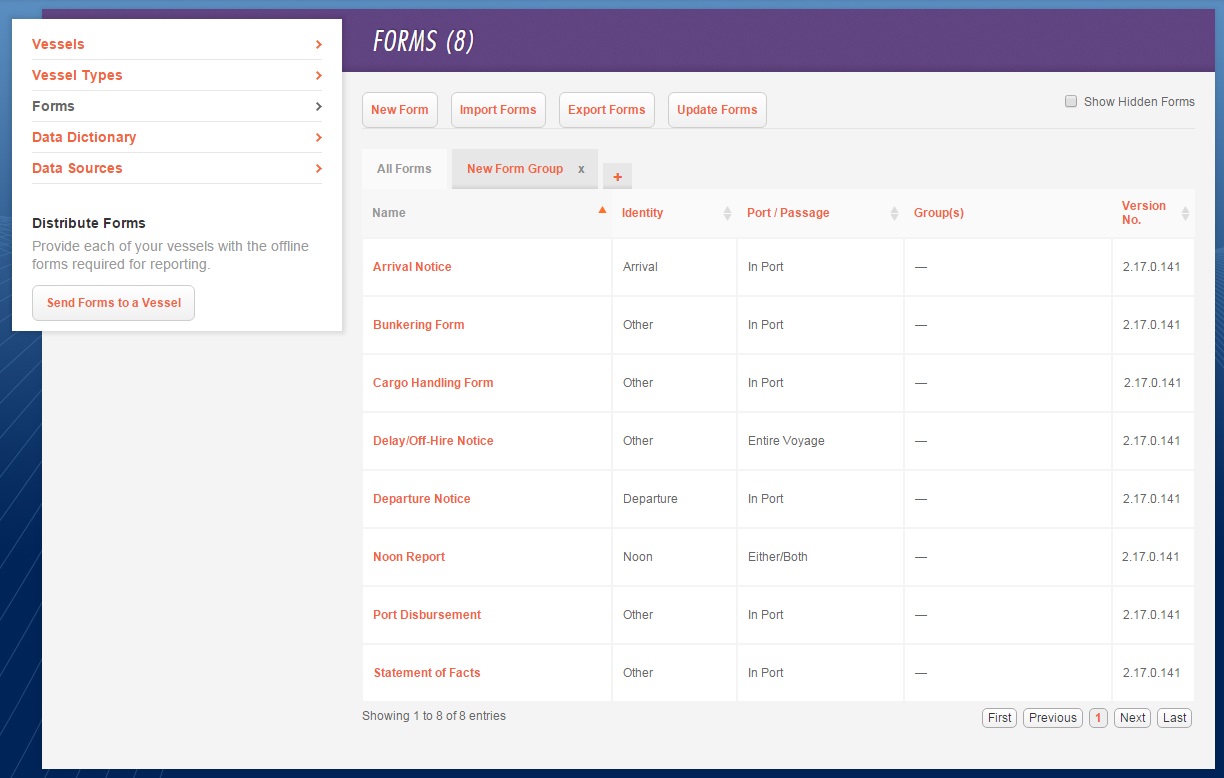Image resolution: width=1224 pixels, height=778 pixels.
Task: Sort the Identity column using its sort icon
Action: [x=729, y=213]
